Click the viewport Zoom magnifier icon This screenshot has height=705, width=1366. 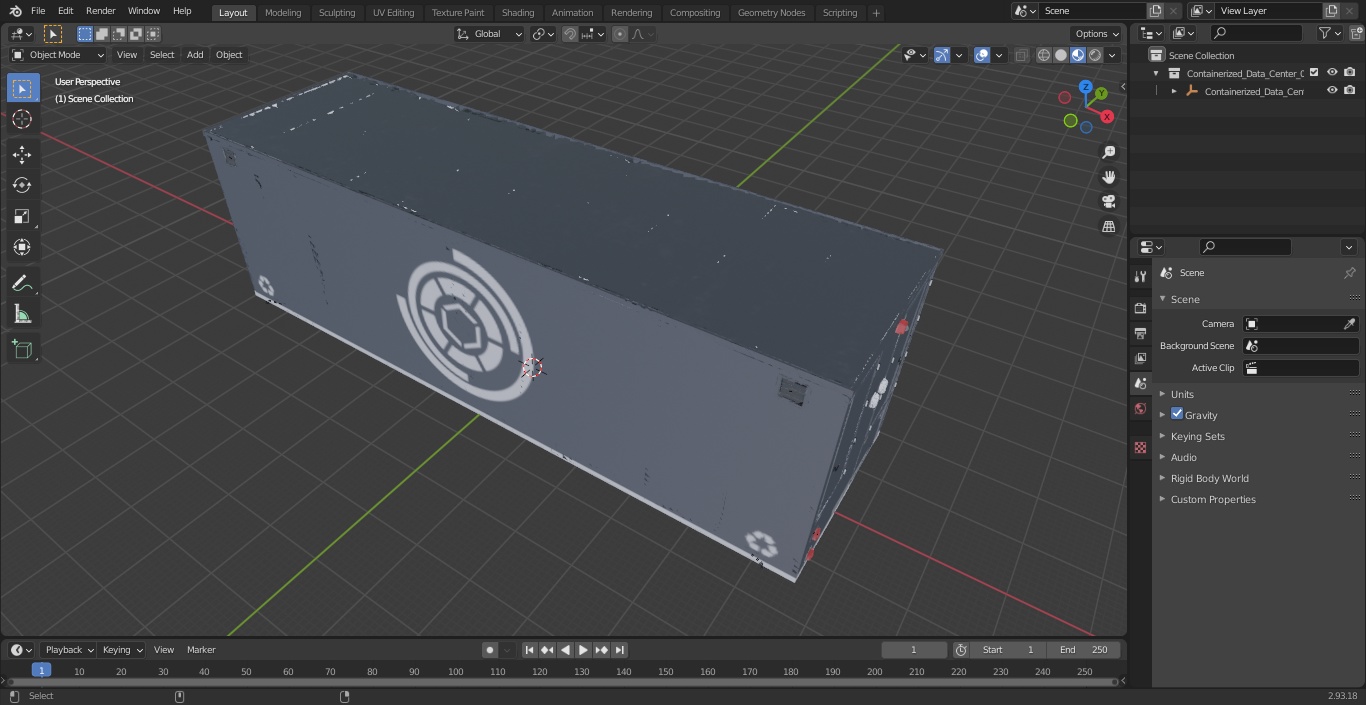point(1108,152)
